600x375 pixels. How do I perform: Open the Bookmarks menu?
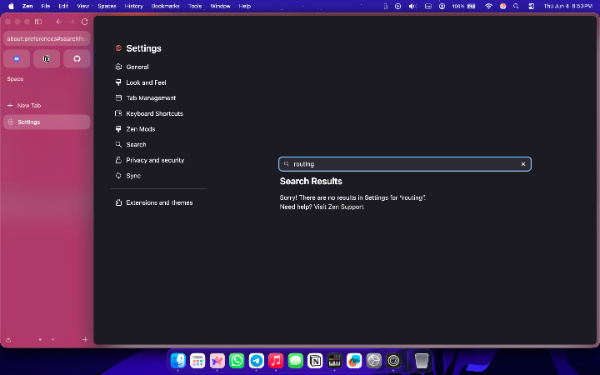[165, 6]
